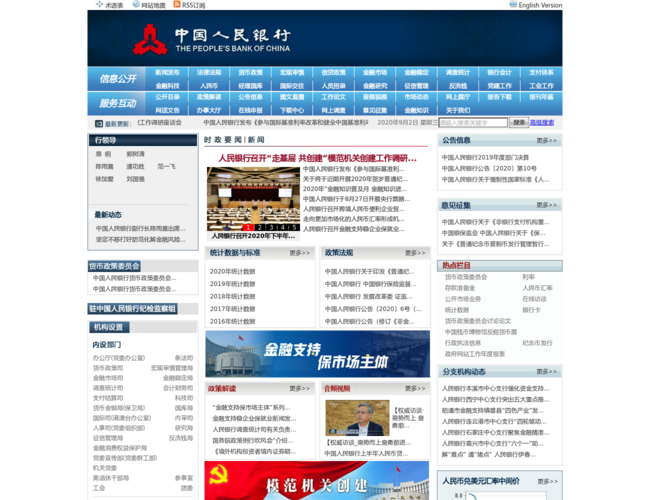This screenshot has height=500, width=650.
Task: Open the 驻中国人民银行纪检监察组 header
Action: [133, 309]
